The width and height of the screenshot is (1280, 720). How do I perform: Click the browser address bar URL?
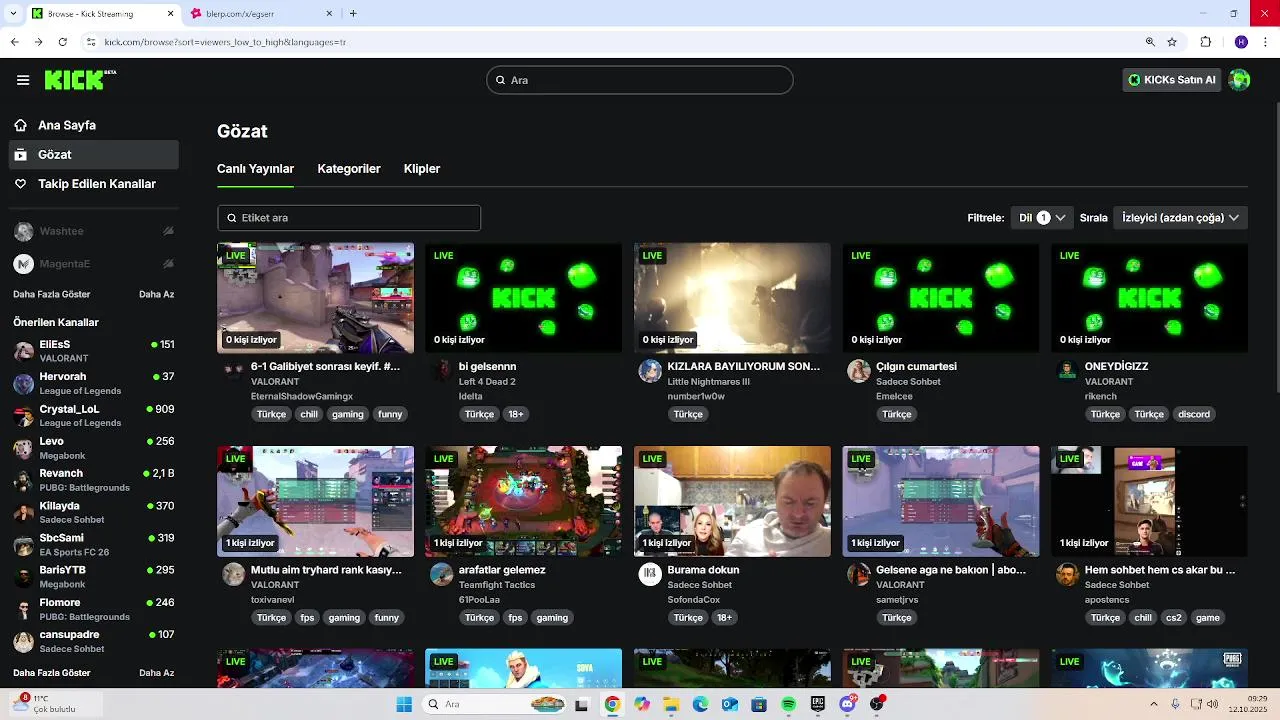(x=225, y=42)
